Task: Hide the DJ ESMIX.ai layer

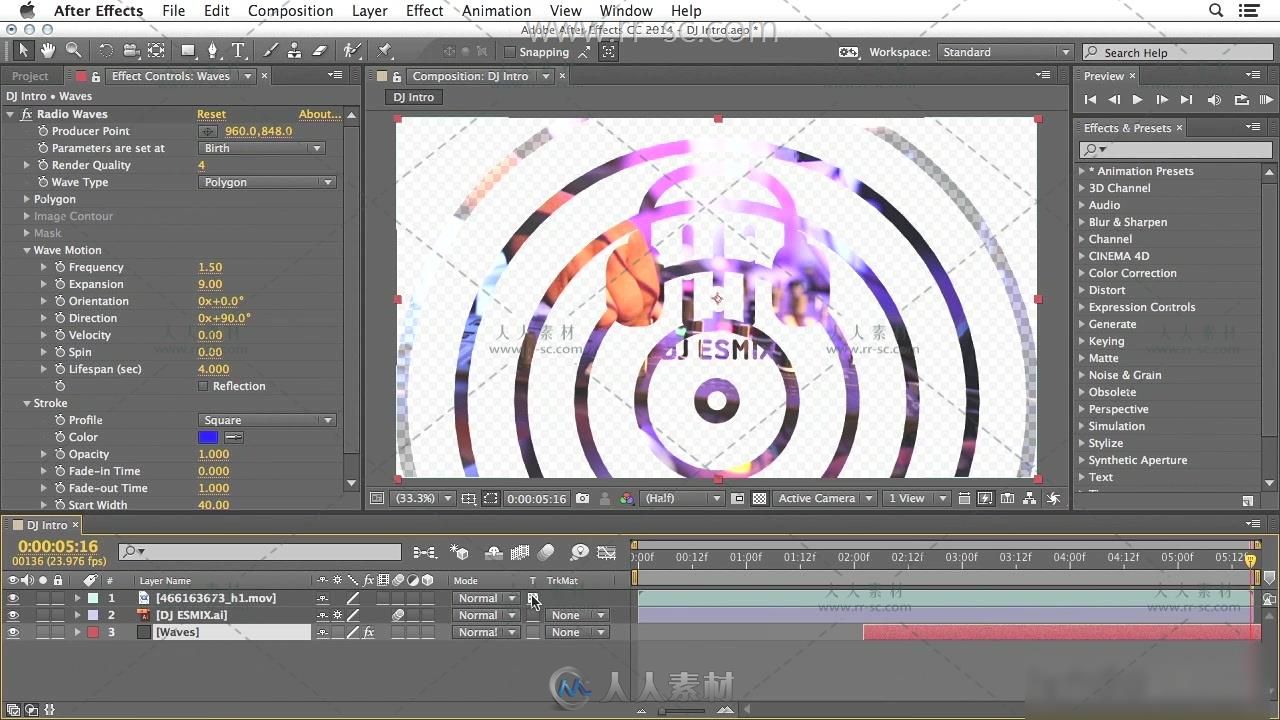Action: click(13, 615)
